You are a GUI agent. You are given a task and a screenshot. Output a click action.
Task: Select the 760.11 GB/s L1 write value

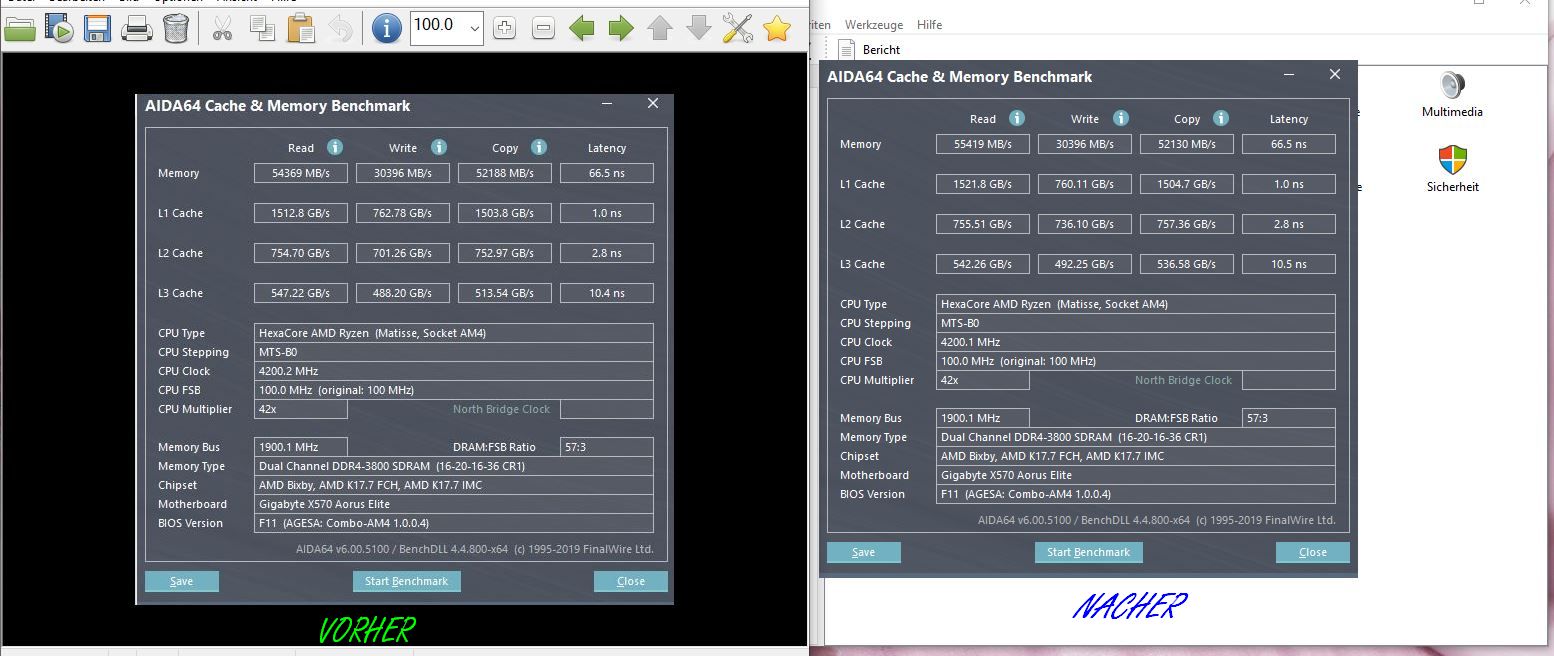tap(1085, 184)
